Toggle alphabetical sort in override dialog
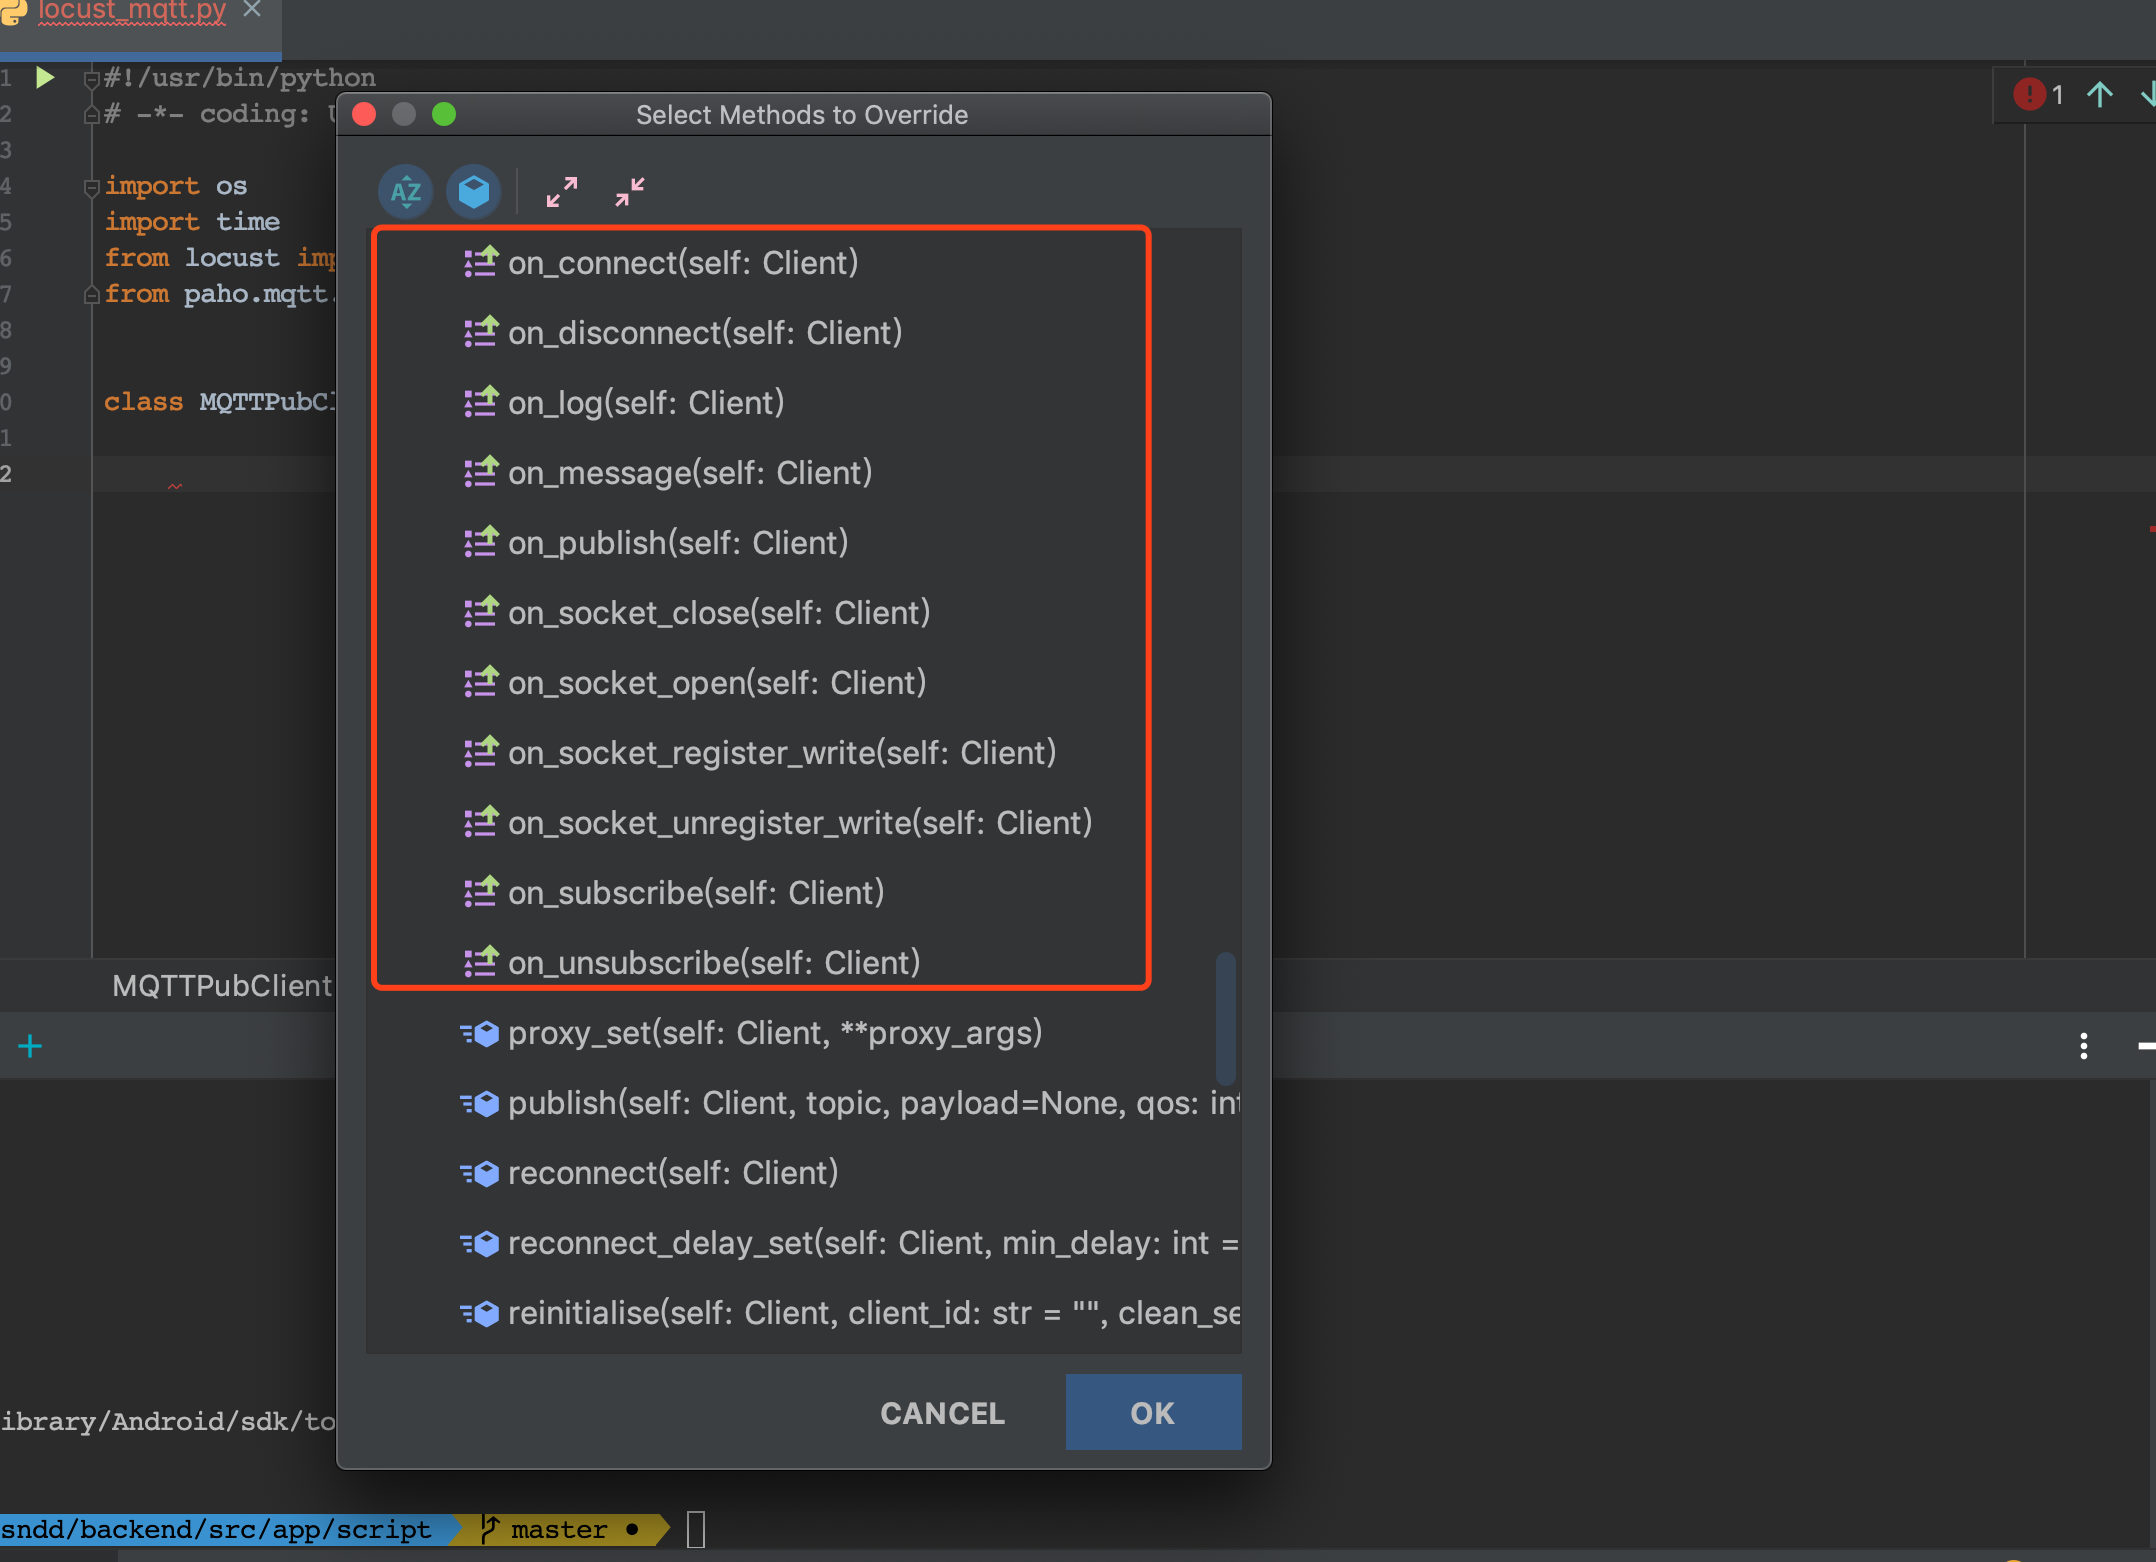2156x1562 pixels. (405, 191)
